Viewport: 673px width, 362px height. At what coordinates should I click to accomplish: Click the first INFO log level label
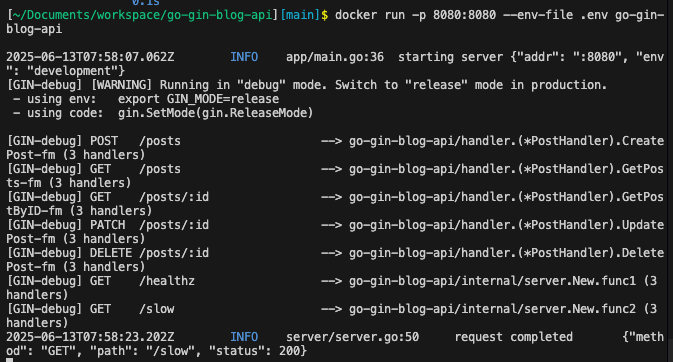click(244, 57)
